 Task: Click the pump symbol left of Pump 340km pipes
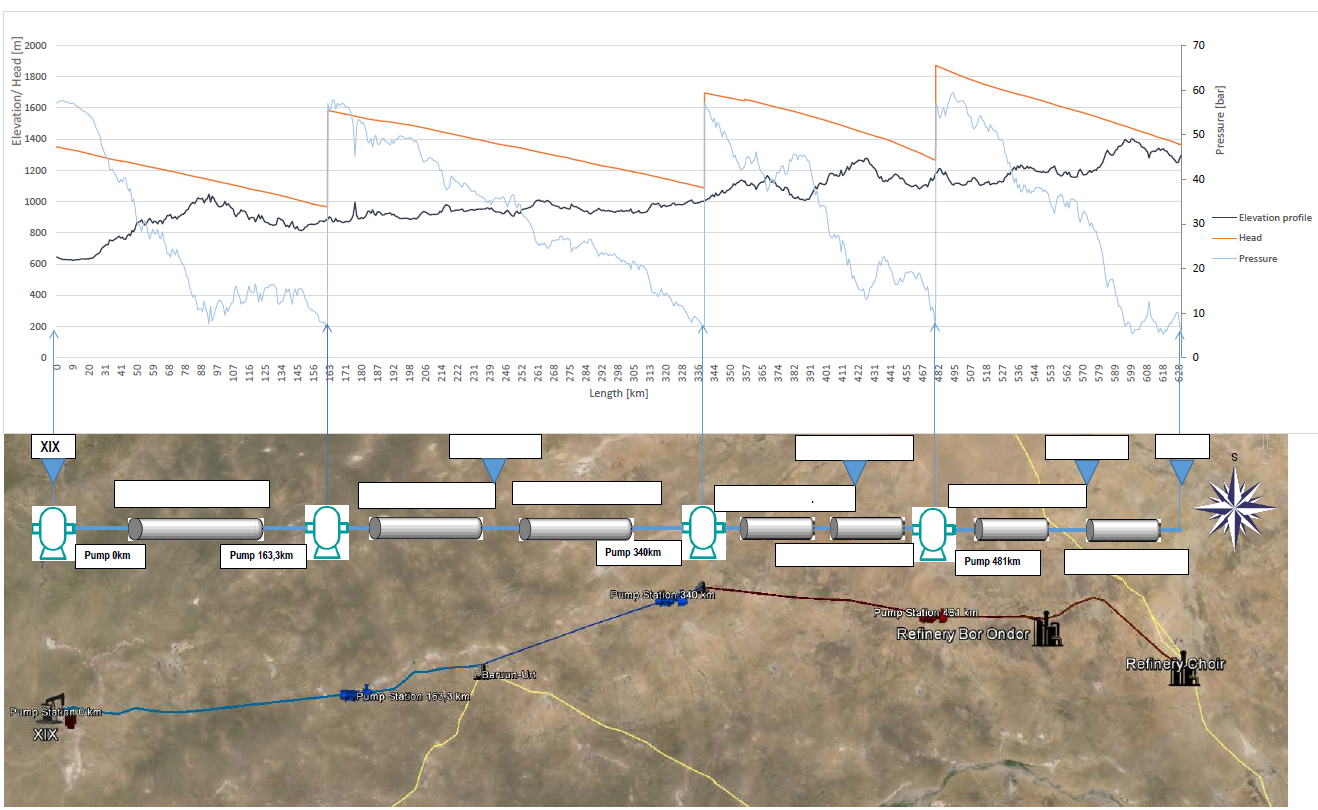point(702,532)
